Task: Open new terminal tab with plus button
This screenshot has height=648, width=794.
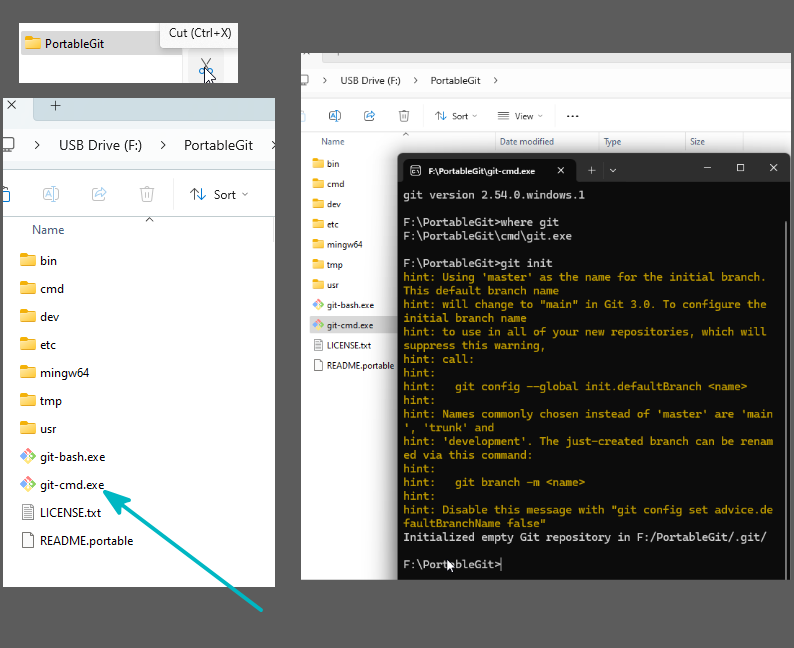Action: click(591, 171)
